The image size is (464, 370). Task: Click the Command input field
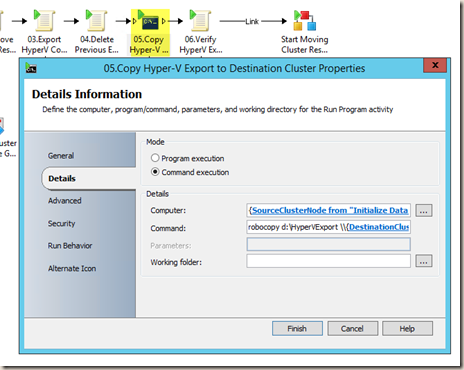pos(328,227)
